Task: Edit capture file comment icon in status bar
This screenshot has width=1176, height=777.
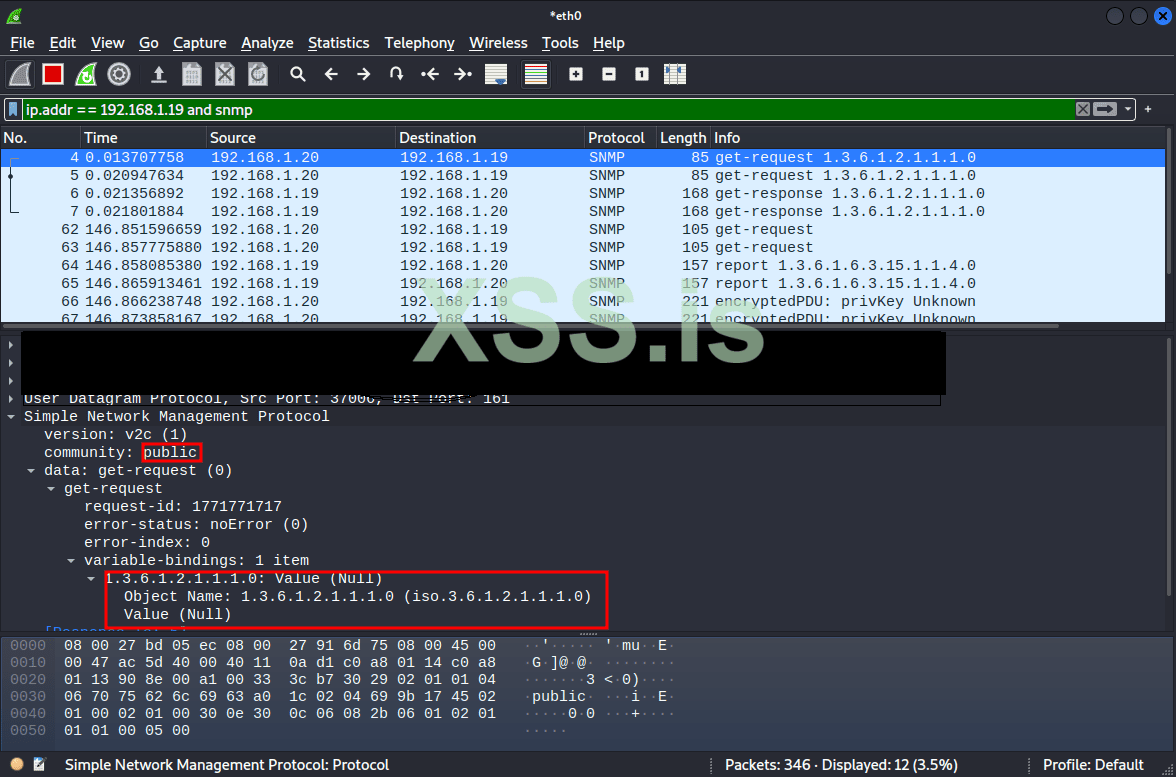Action: [40, 765]
